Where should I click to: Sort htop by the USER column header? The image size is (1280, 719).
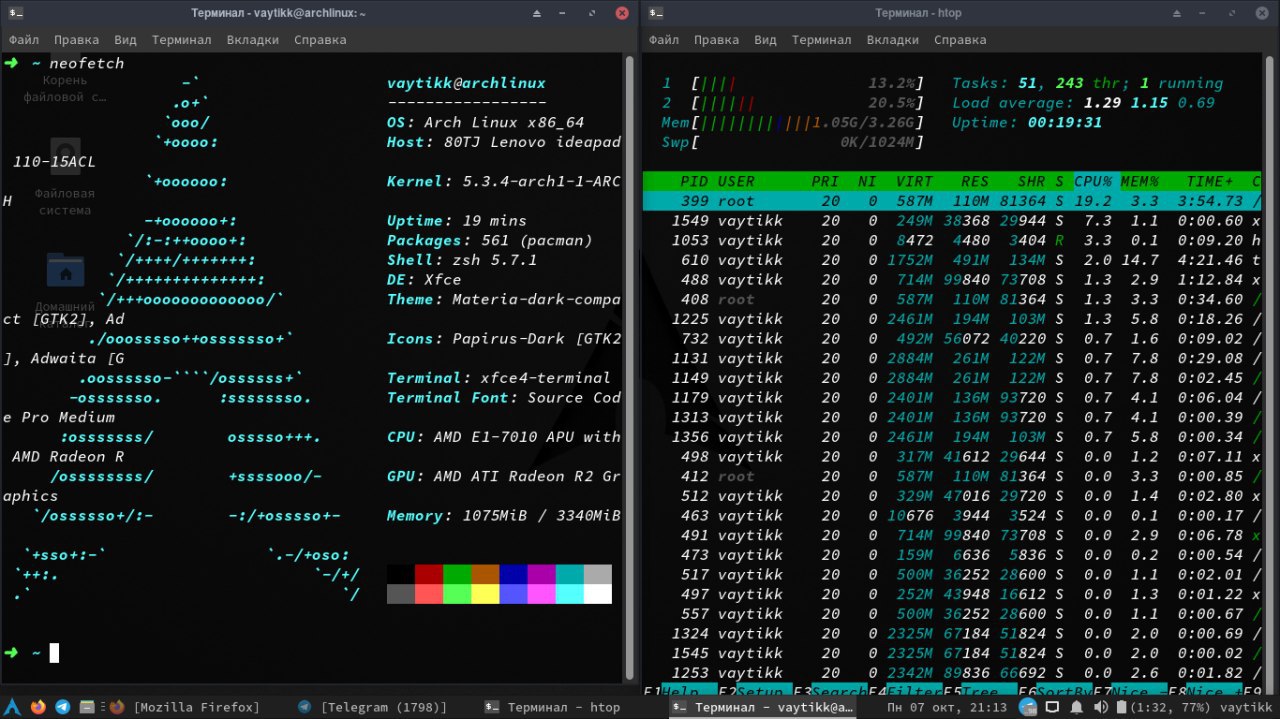tap(737, 181)
